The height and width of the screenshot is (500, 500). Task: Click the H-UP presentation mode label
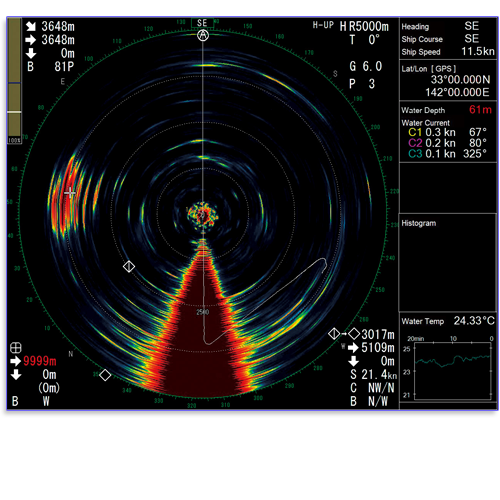coord(323,25)
